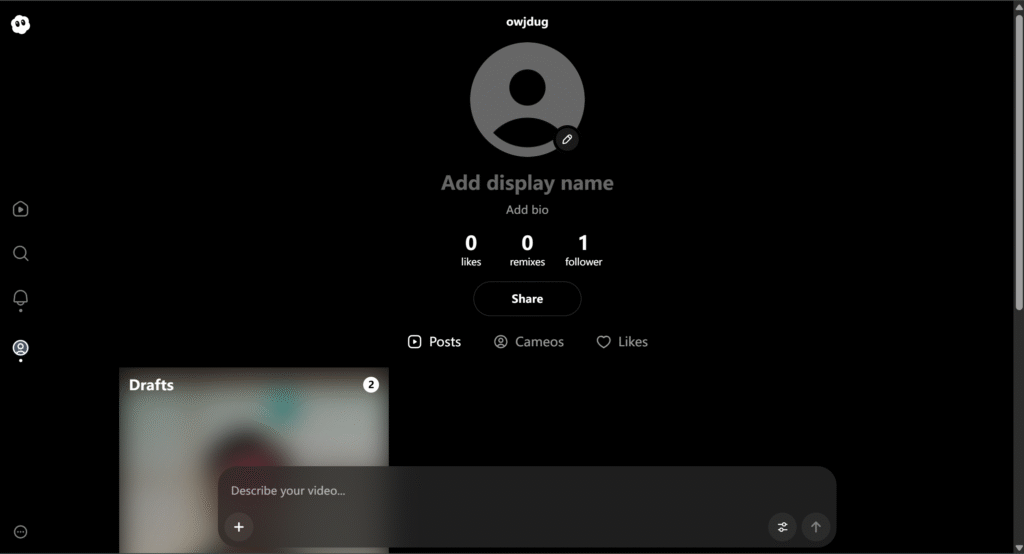Screen dimensions: 1024x554
Task: Click the Share profile button
Action: click(x=527, y=299)
